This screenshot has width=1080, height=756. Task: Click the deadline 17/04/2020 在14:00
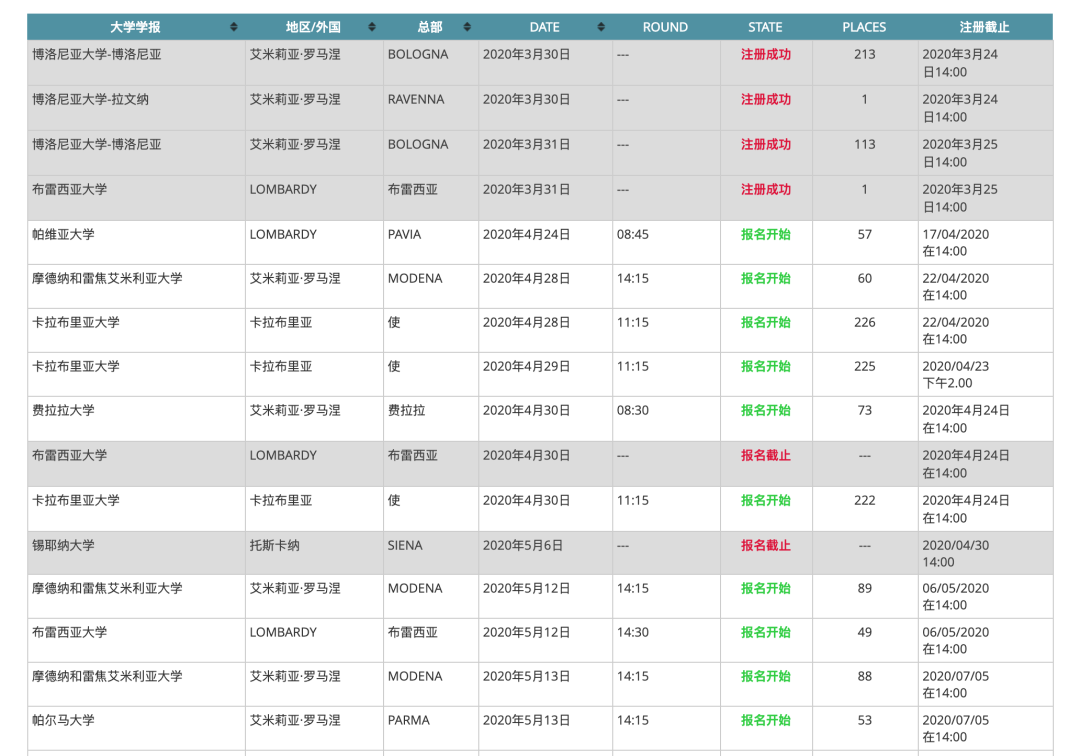click(955, 242)
